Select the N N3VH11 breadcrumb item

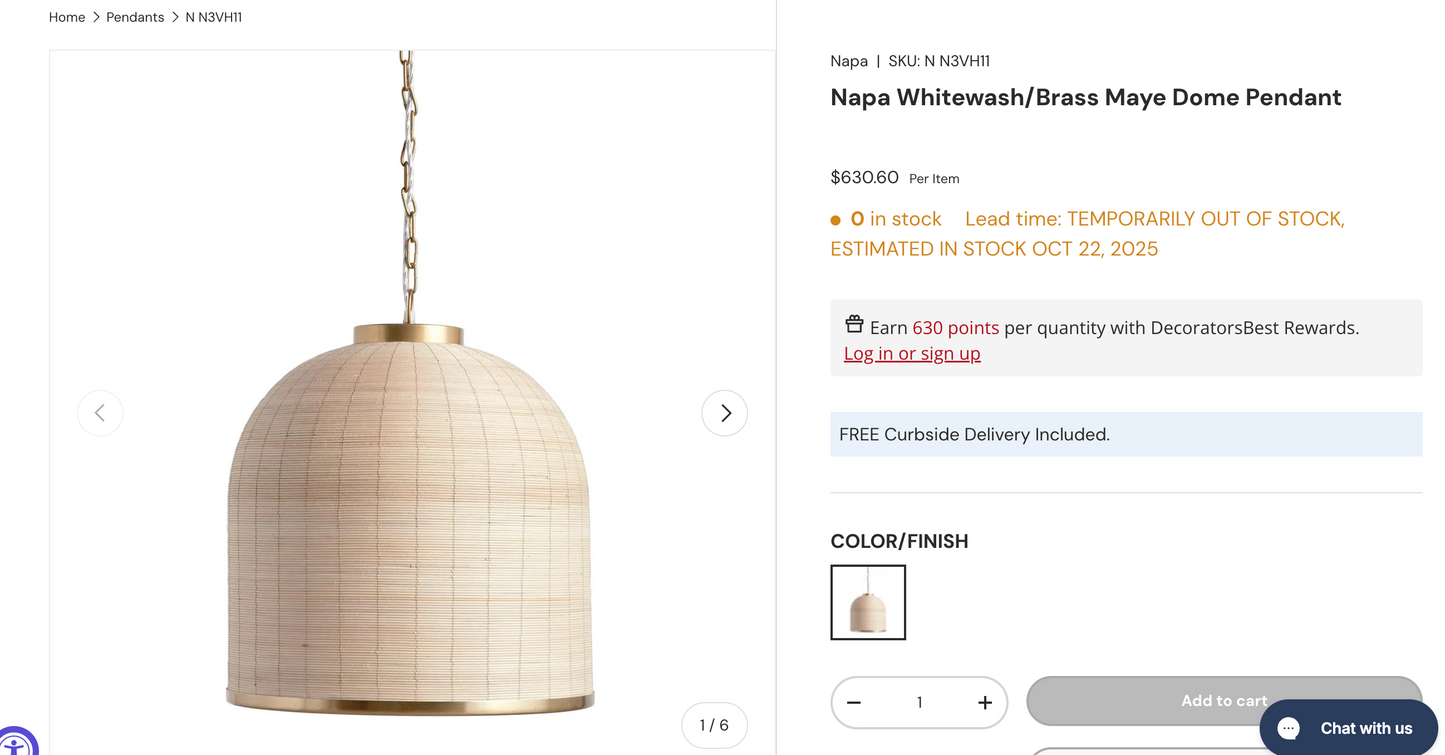pyautogui.click(x=213, y=17)
